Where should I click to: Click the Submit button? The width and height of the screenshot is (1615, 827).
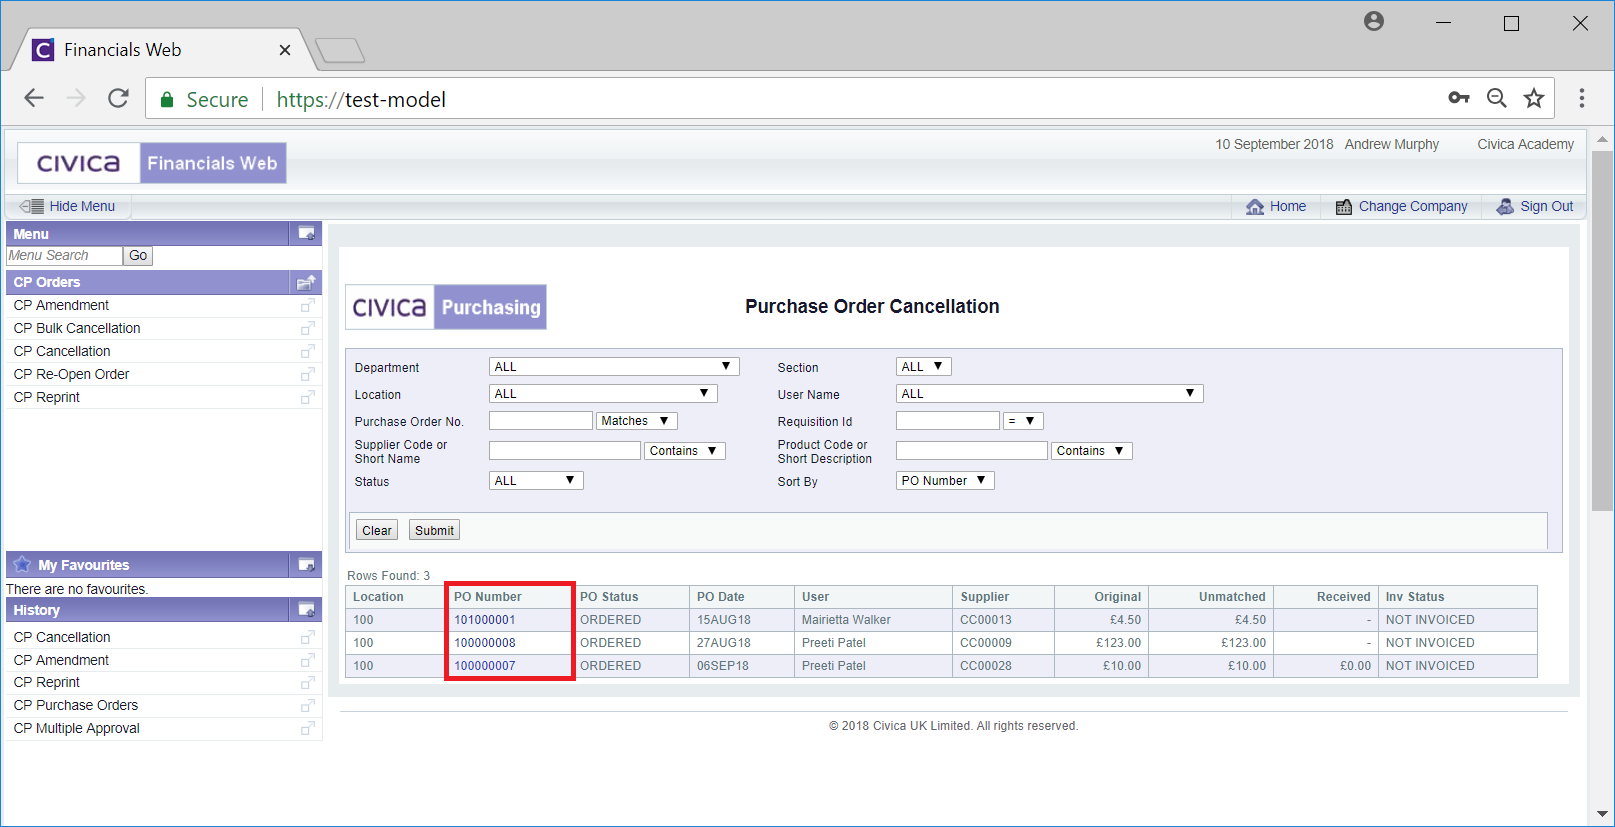click(x=434, y=530)
